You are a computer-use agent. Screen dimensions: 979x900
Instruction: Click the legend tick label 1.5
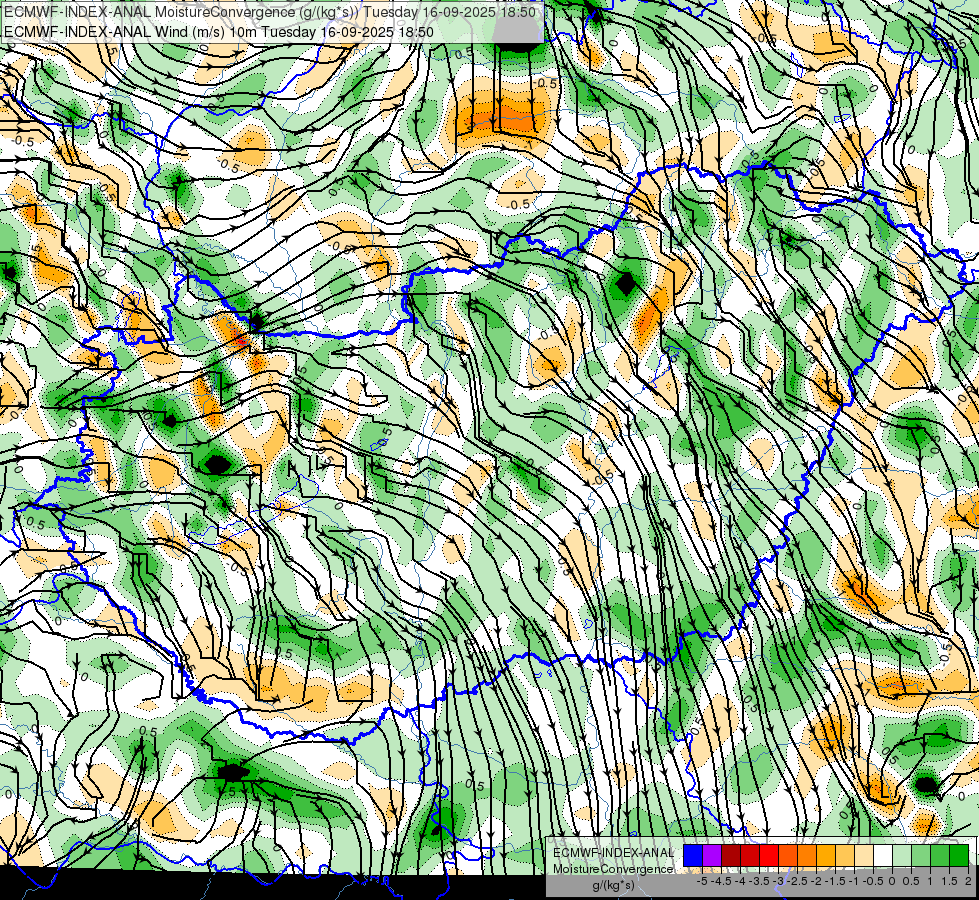[949, 881]
